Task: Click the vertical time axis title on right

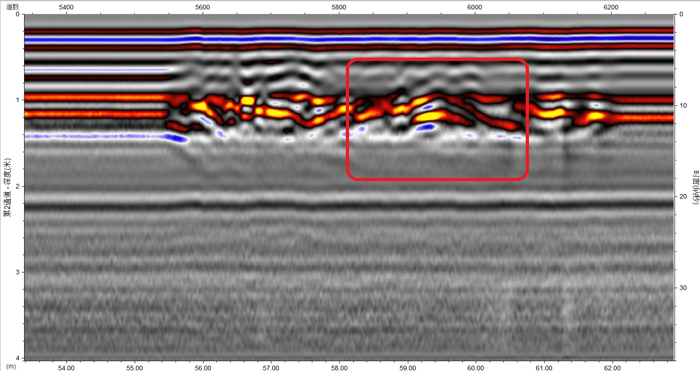Action: 695,187
